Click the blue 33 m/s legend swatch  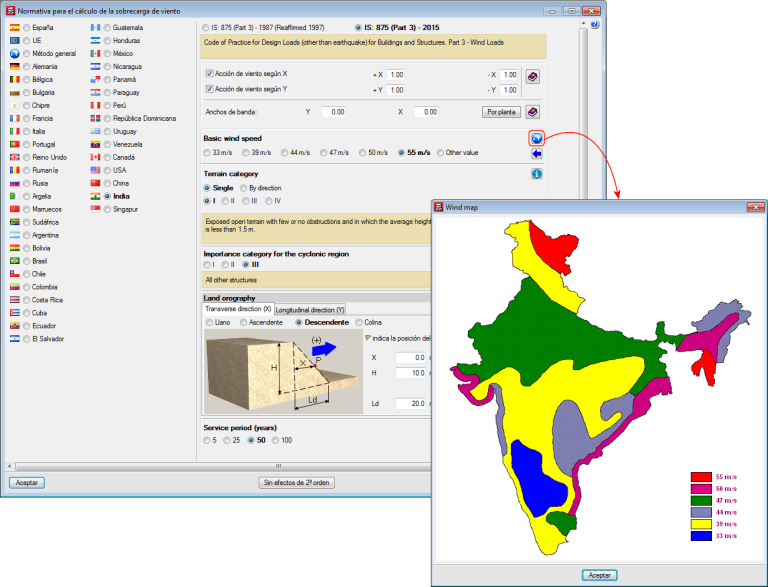tap(701, 536)
